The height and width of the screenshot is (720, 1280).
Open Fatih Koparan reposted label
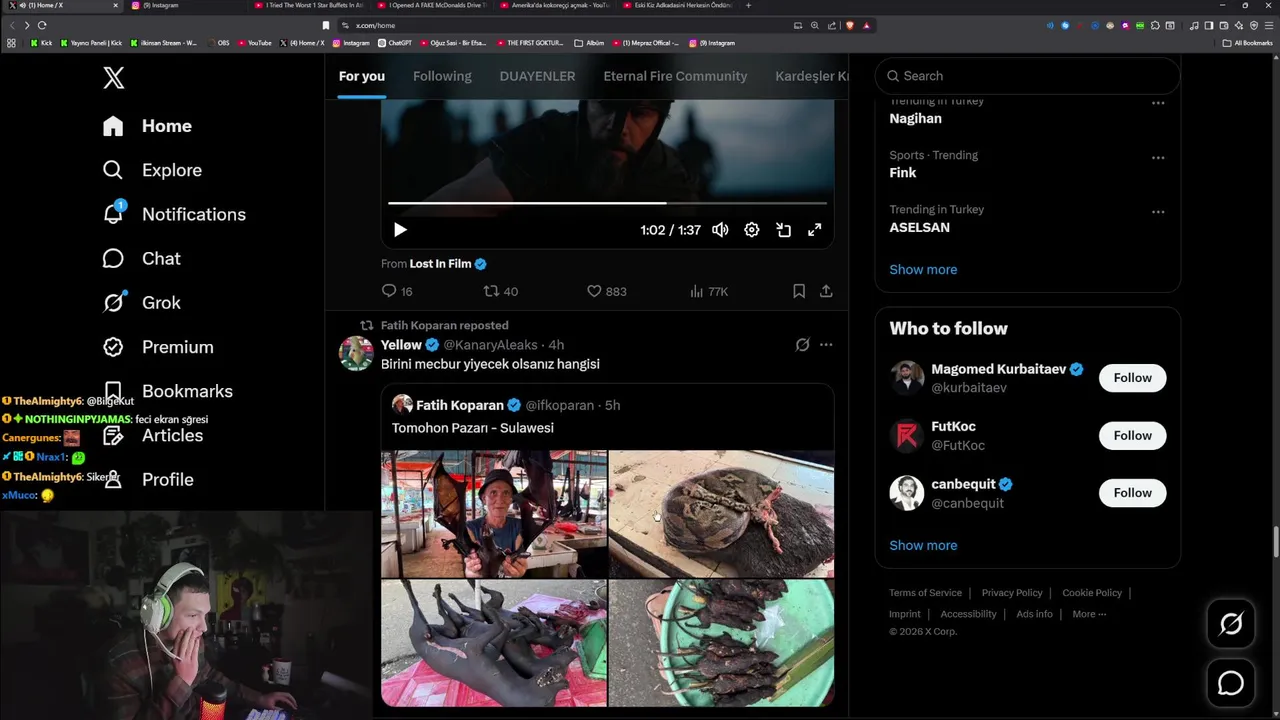point(444,325)
